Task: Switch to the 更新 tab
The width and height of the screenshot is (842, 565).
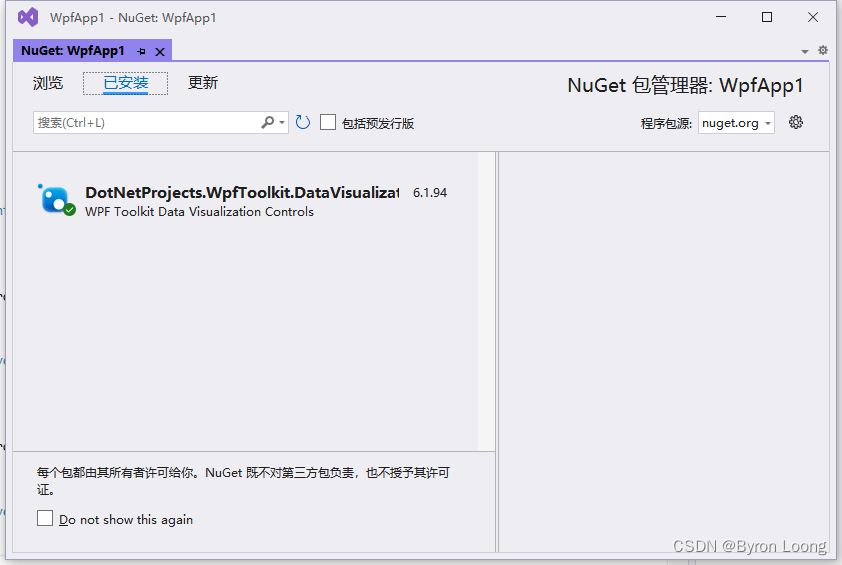Action: (202, 83)
